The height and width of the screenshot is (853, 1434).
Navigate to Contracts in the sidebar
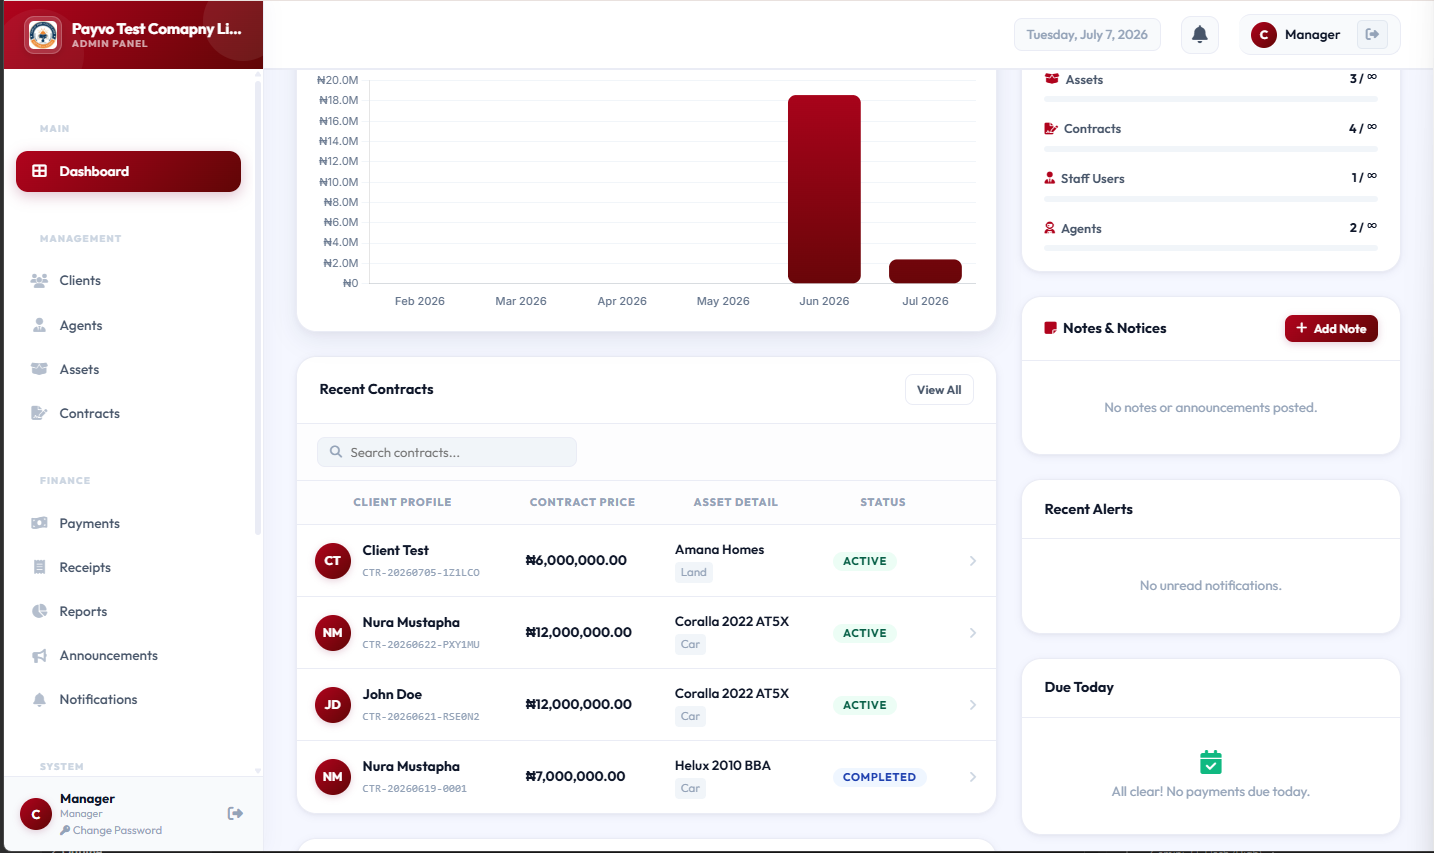pyautogui.click(x=128, y=413)
